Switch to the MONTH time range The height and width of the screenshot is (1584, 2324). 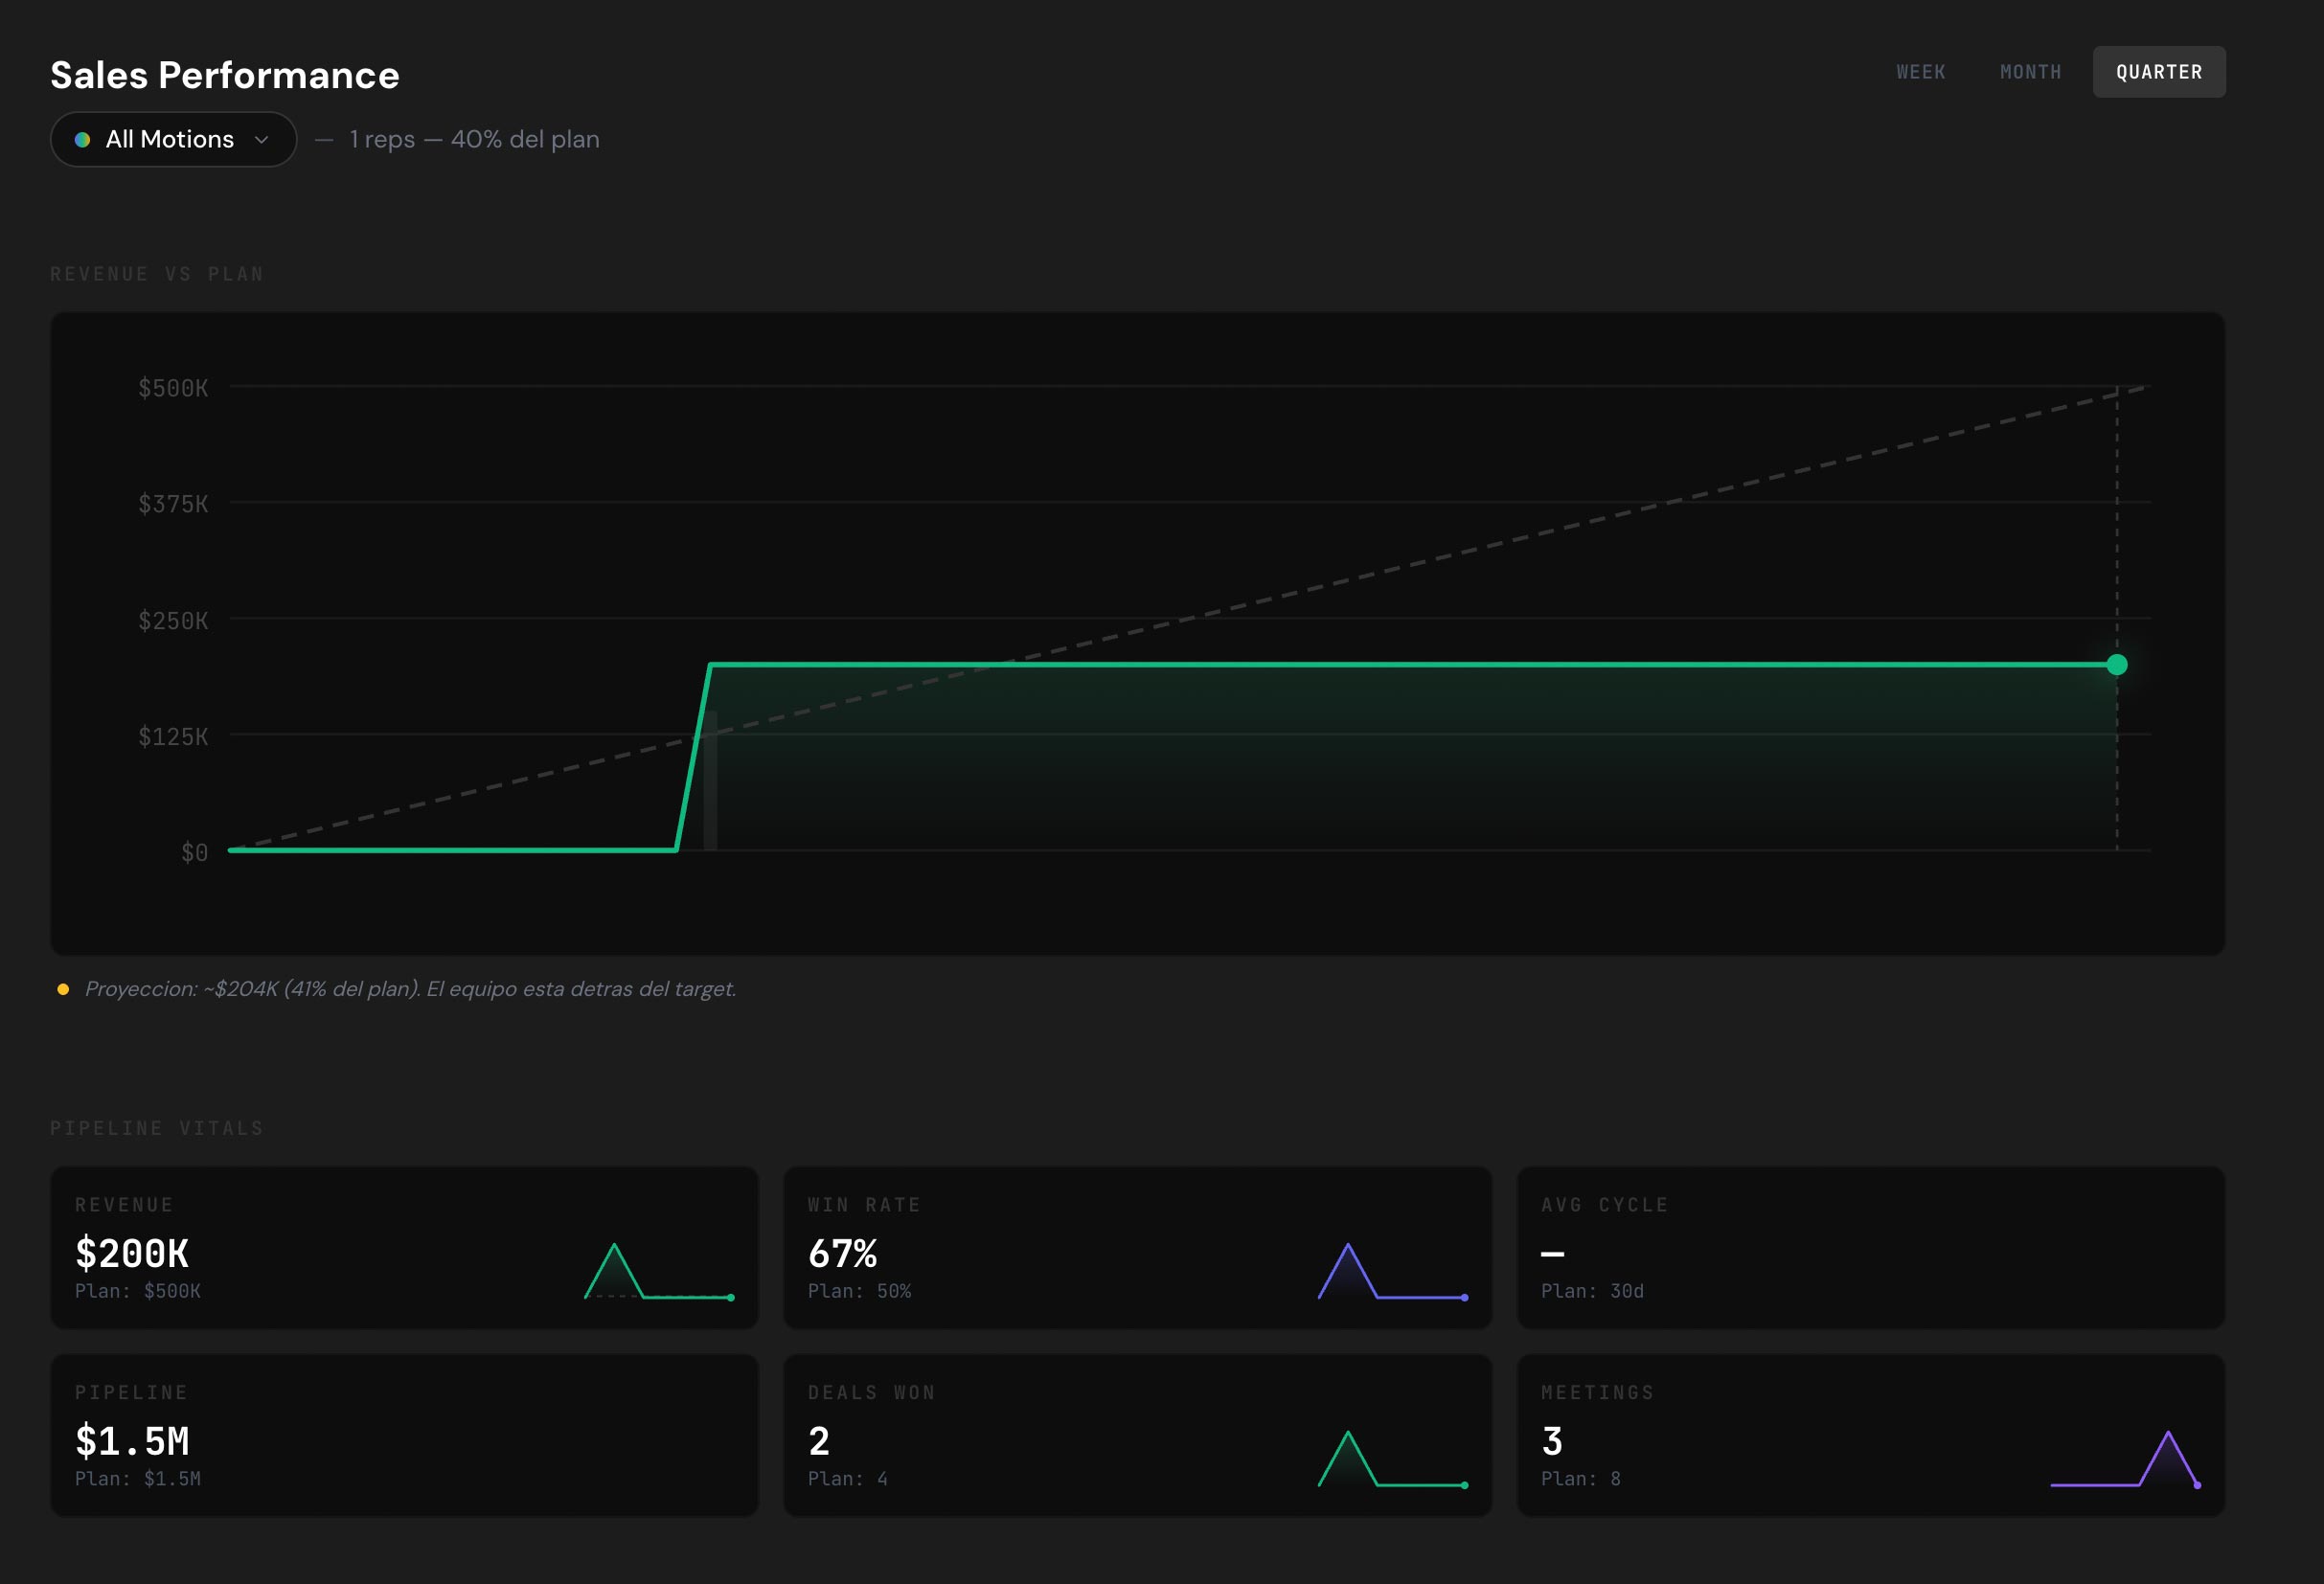(2030, 72)
